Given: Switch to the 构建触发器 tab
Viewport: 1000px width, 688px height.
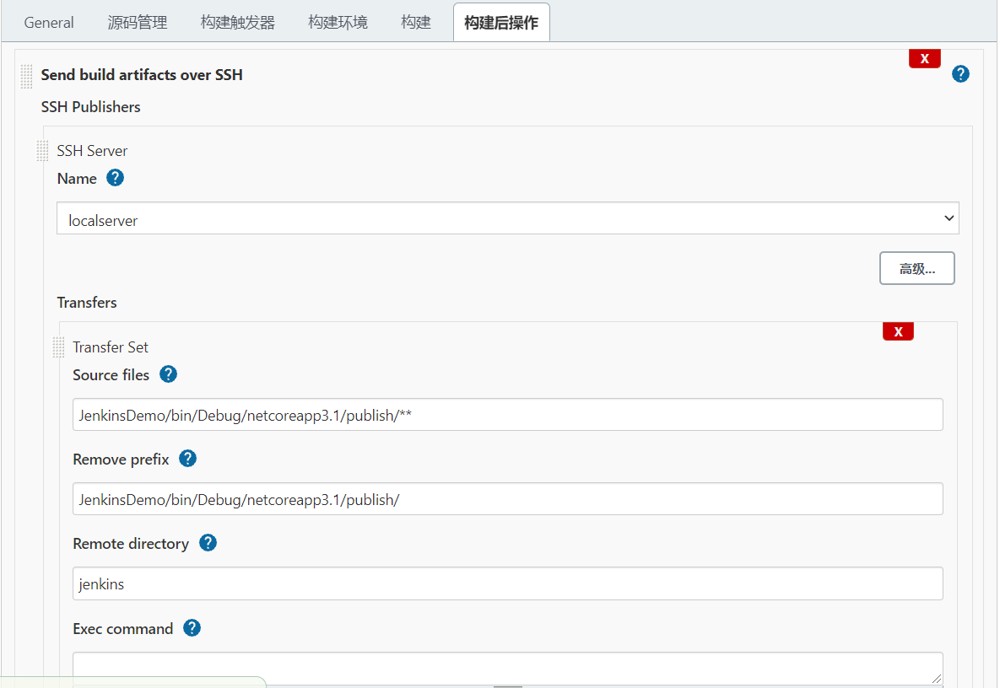Looking at the screenshot, I should point(237,22).
